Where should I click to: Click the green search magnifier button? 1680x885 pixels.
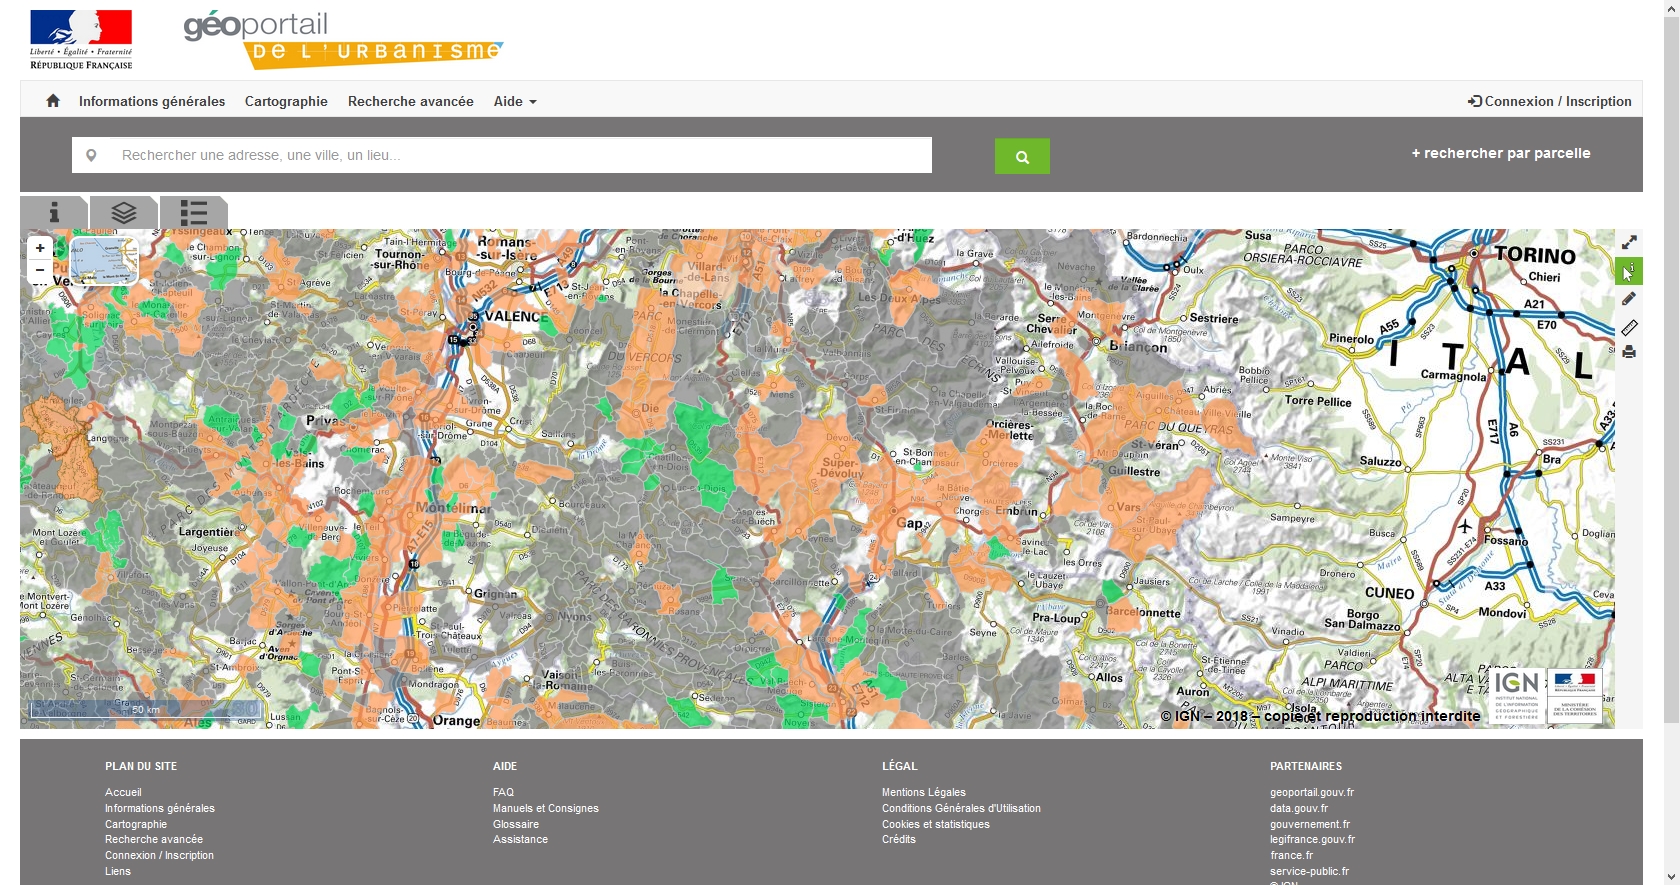pyautogui.click(x=1022, y=156)
